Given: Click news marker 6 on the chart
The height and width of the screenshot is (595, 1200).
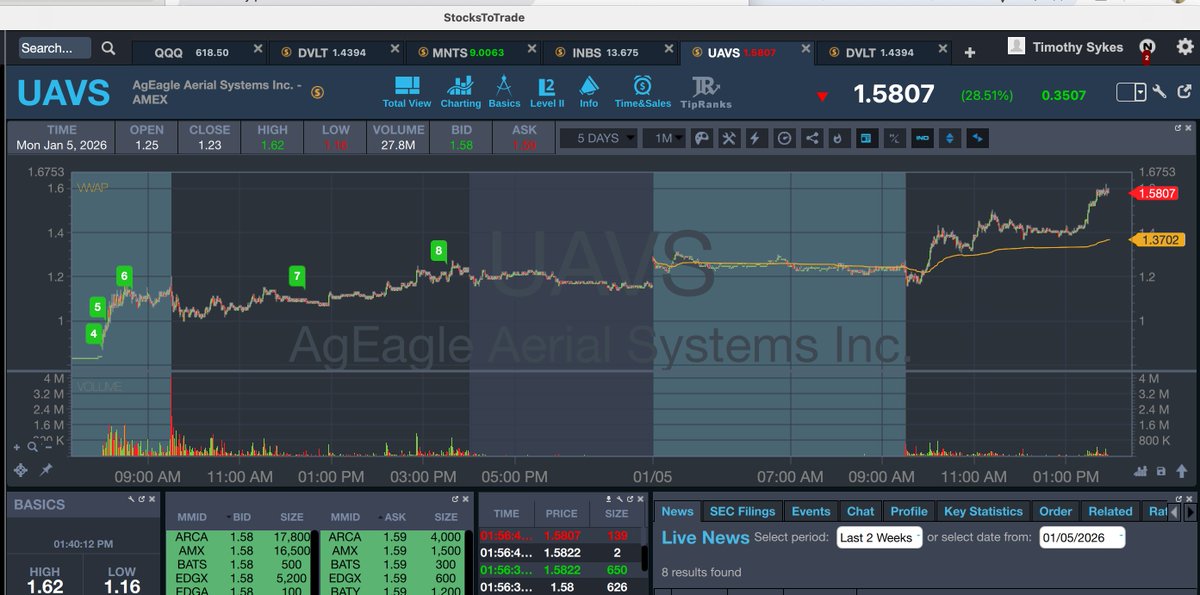Looking at the screenshot, I should point(125,276).
